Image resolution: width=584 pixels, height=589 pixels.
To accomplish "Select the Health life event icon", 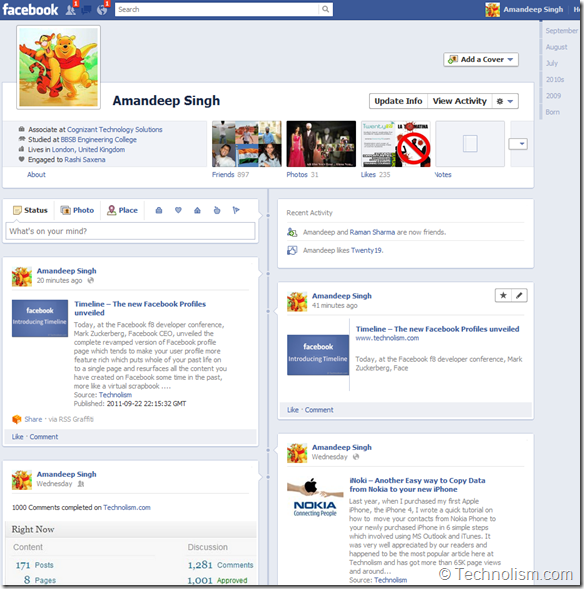I will [x=217, y=210].
